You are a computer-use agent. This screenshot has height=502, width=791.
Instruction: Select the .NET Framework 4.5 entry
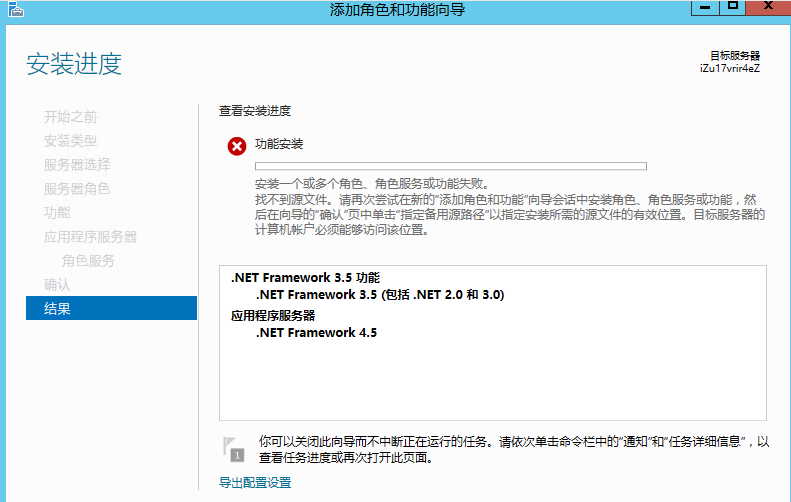coord(317,333)
